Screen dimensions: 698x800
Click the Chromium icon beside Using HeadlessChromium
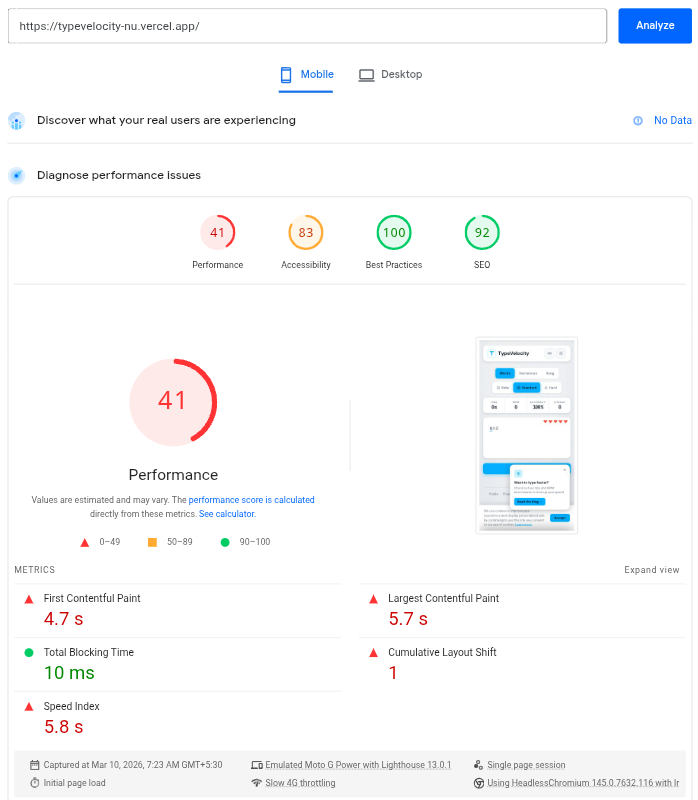[x=479, y=783]
